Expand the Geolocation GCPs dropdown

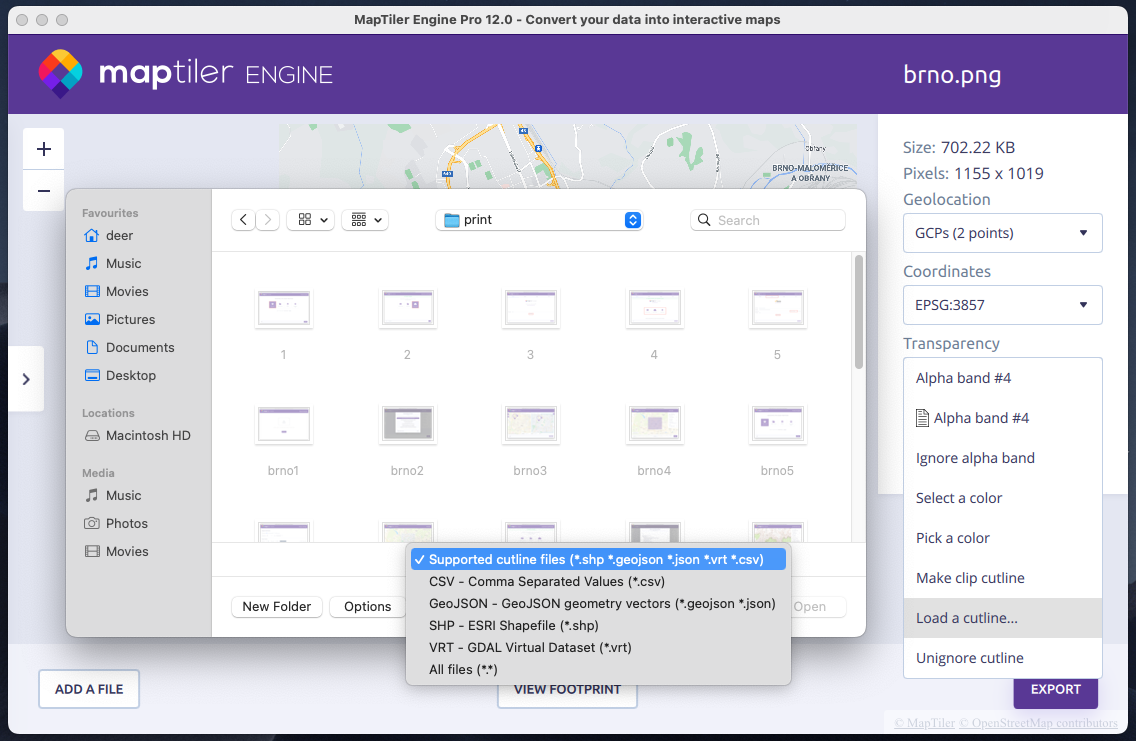click(x=1002, y=233)
